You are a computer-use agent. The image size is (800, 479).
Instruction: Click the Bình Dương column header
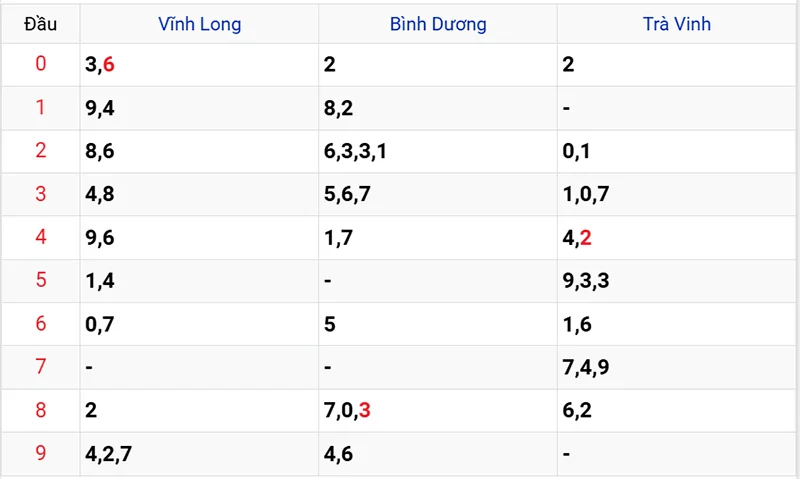(438, 24)
